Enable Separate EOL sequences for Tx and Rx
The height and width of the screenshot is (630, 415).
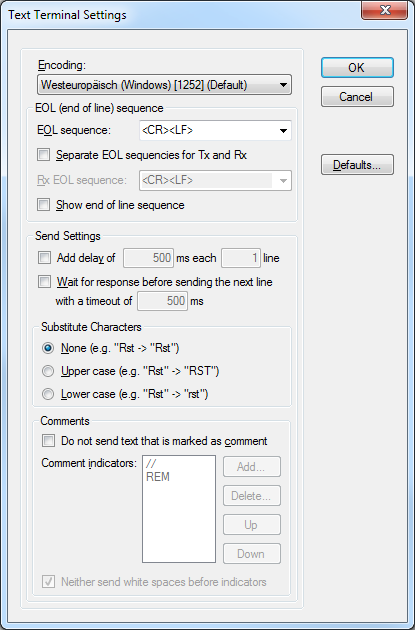click(x=43, y=155)
